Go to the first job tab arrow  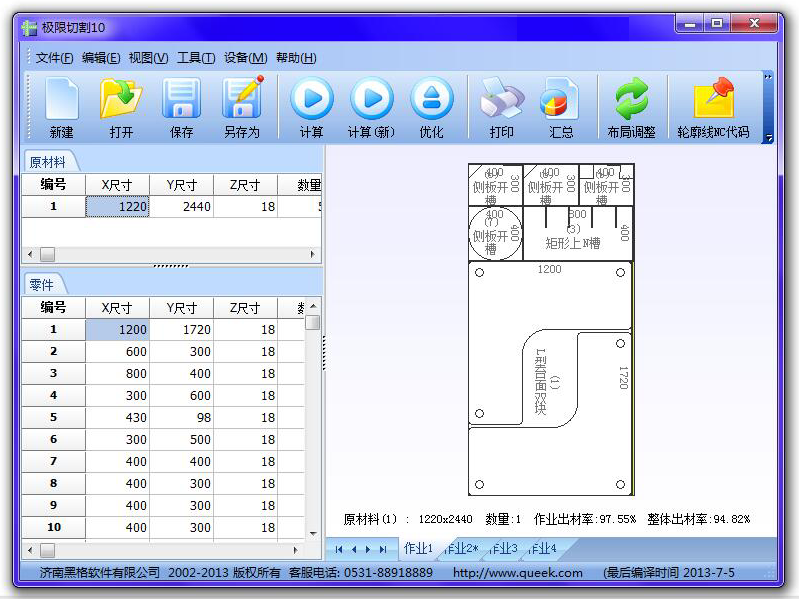click(340, 549)
